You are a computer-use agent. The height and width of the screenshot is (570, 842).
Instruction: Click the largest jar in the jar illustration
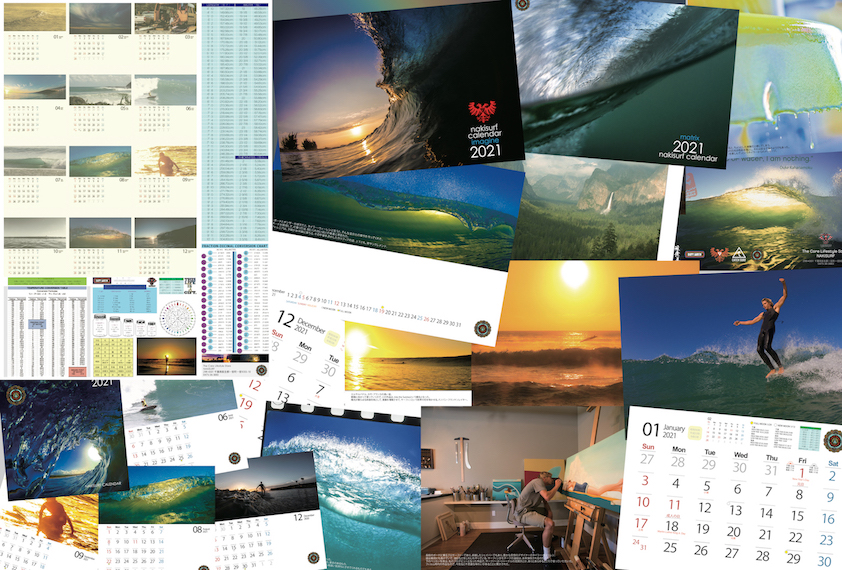tap(100, 326)
